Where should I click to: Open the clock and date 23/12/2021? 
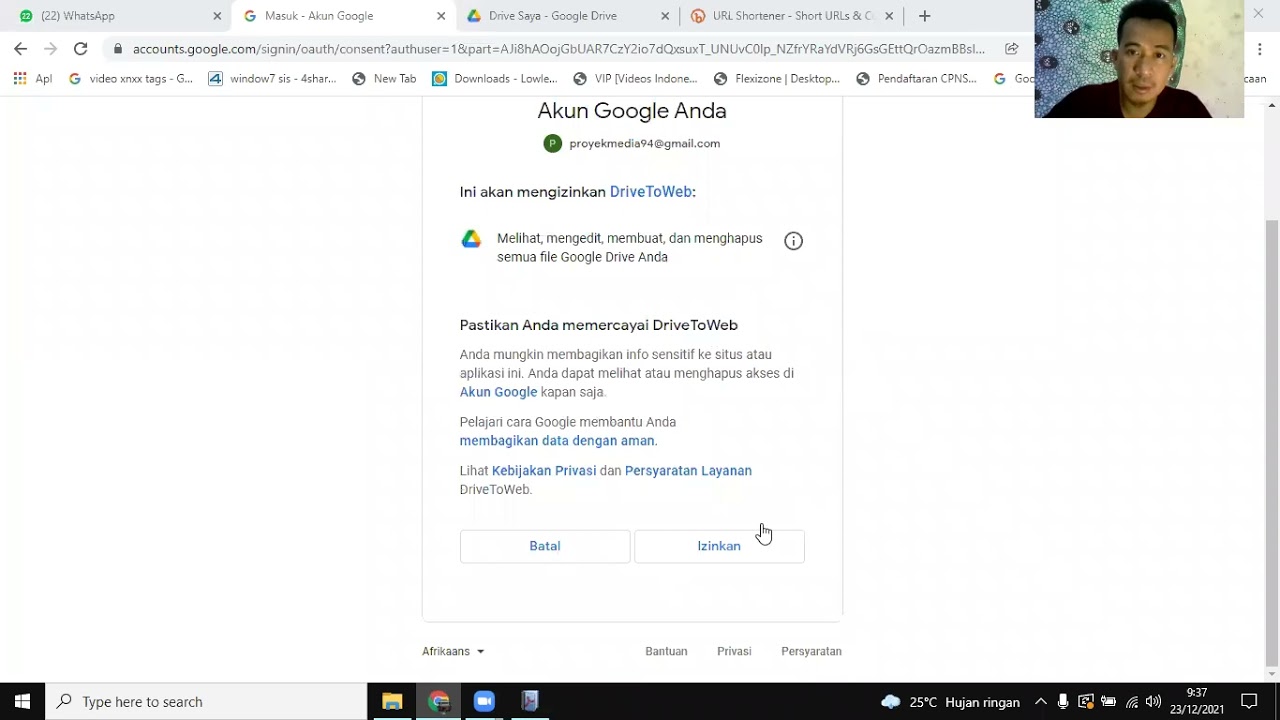pyautogui.click(x=1197, y=701)
